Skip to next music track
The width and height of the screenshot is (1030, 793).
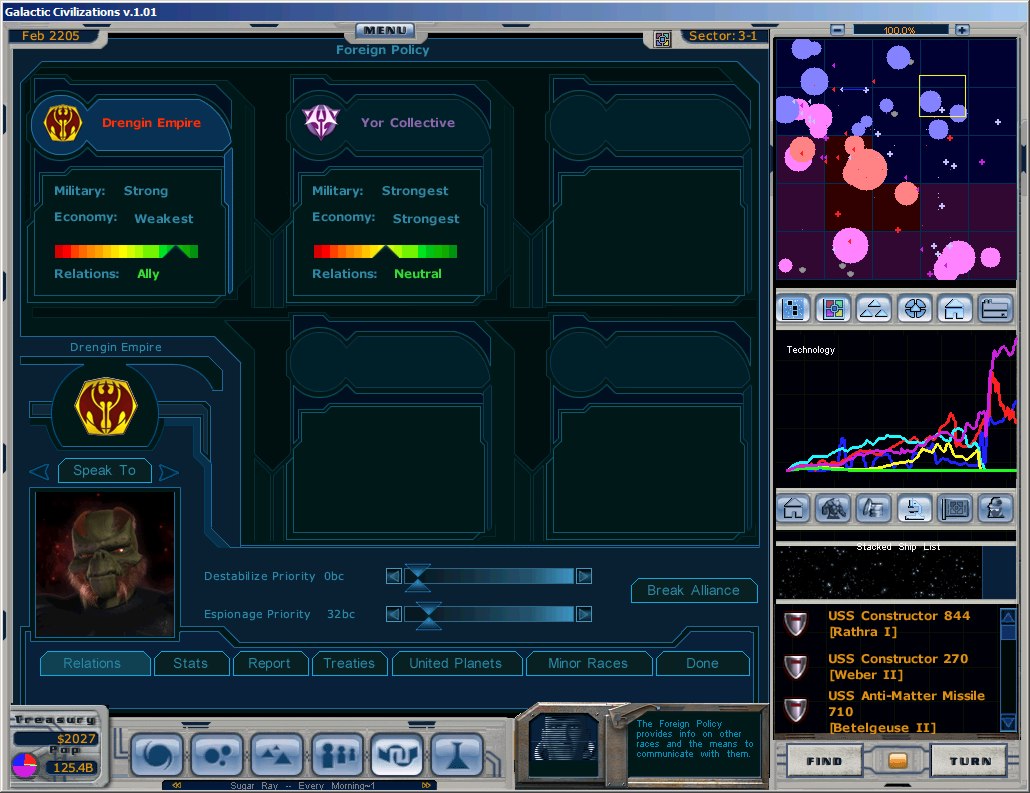click(426, 785)
